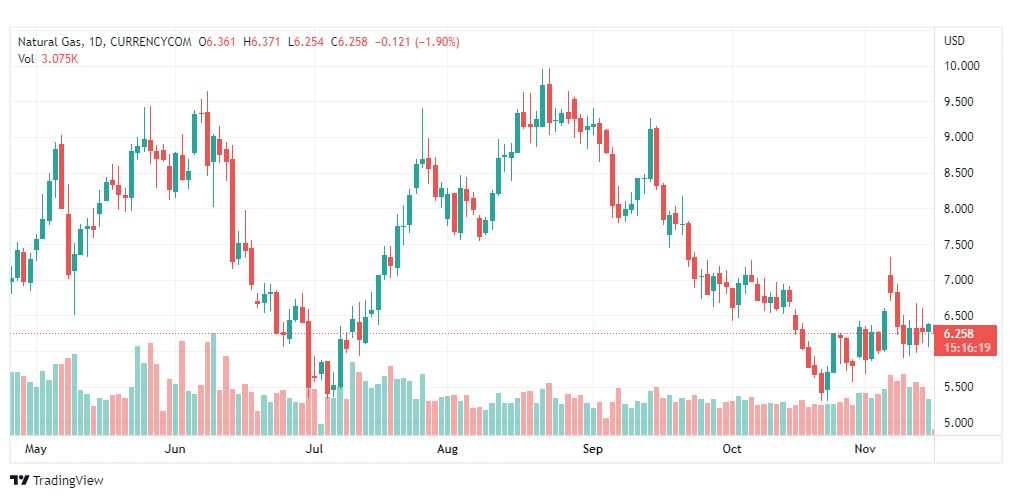Viewport: 1012px width, 498px height.
Task: Select the Vol indicator legend
Action: (26, 58)
